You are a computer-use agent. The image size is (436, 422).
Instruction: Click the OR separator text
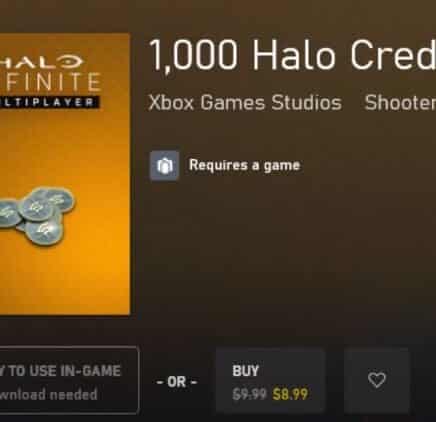point(177,382)
